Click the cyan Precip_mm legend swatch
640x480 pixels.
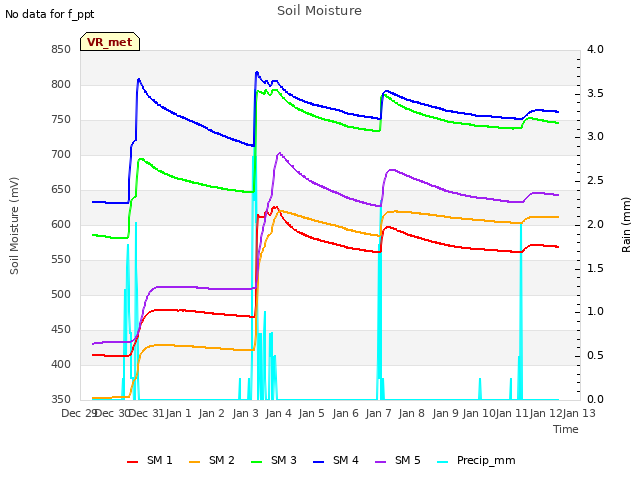(x=442, y=462)
